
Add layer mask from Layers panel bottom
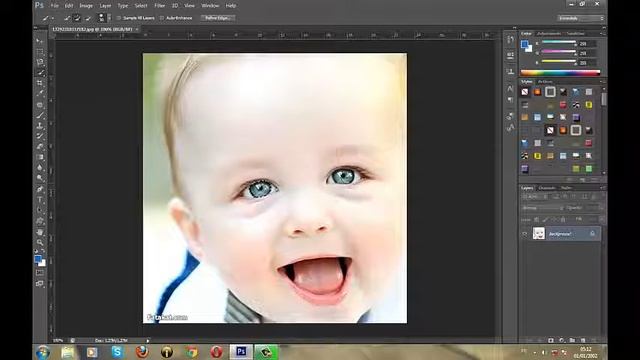click(x=551, y=340)
